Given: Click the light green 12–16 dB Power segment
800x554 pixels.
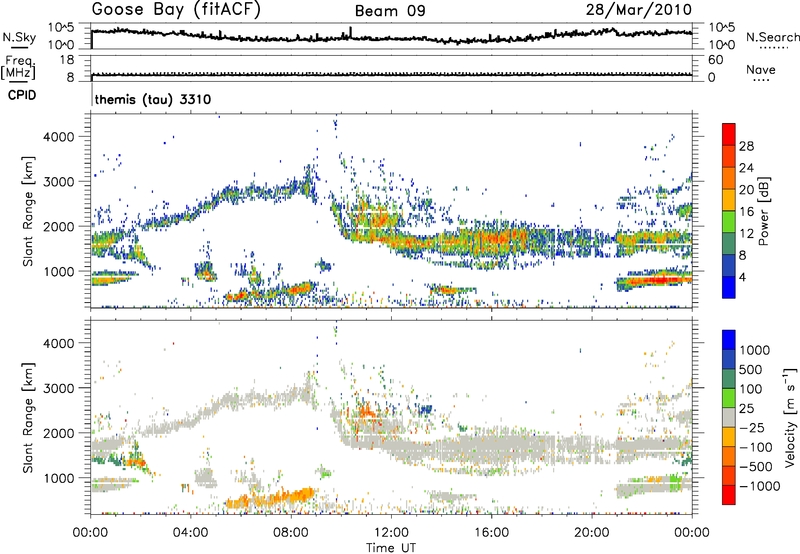Looking at the screenshot, I should pos(729,221).
